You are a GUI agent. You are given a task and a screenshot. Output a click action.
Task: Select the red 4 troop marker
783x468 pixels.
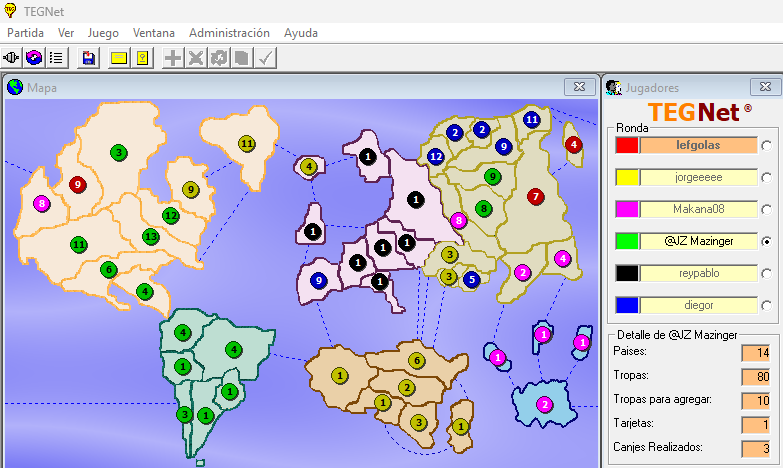(574, 145)
